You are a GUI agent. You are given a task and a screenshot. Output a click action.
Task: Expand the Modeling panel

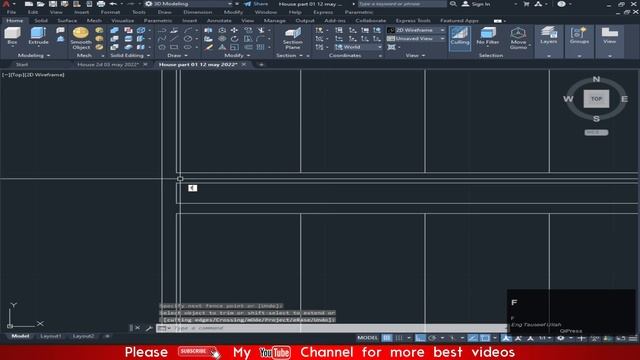point(34,56)
